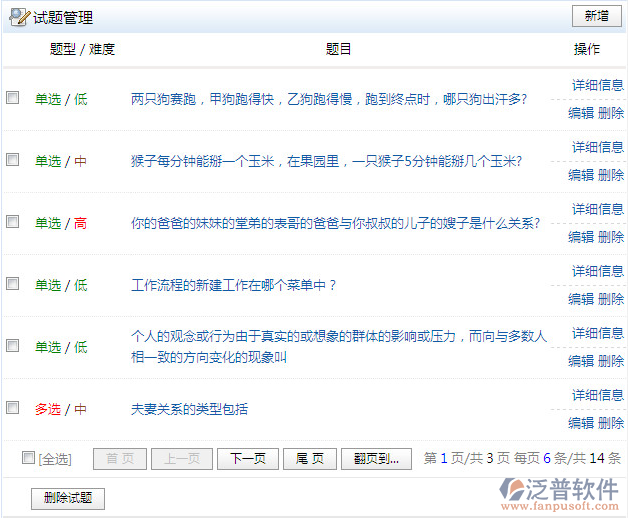Tick checkbox for 夫妻关系的类型包括 question
Image resolution: width=629 pixels, height=522 pixels.
click(12, 408)
